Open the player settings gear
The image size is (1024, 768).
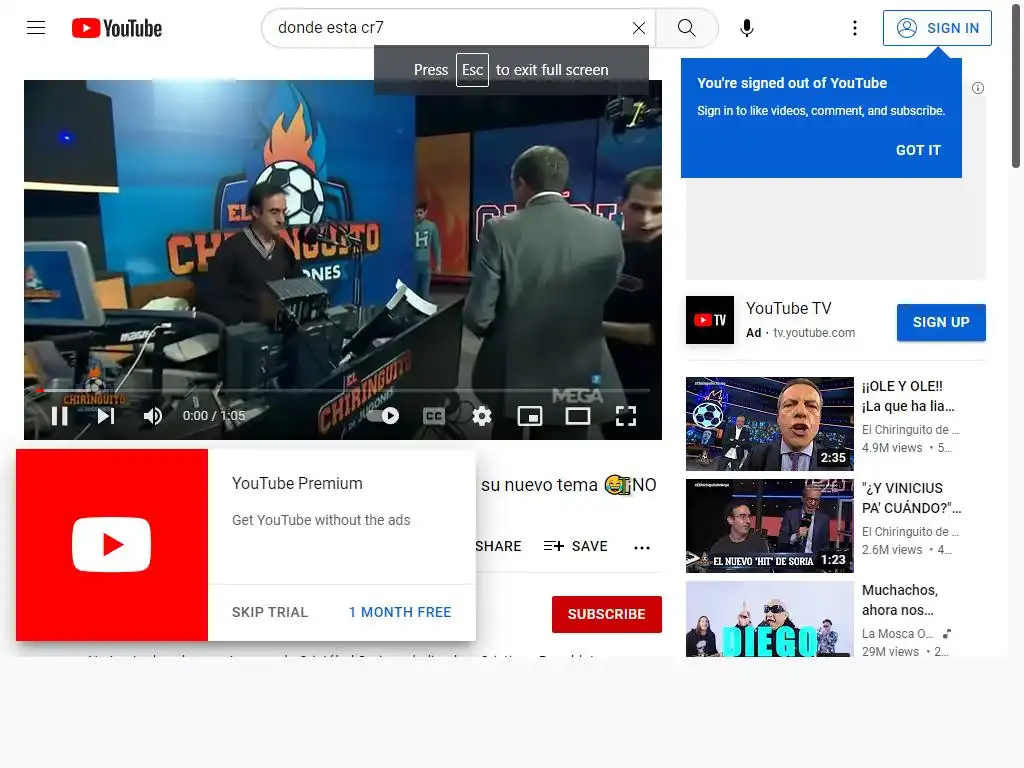(482, 416)
